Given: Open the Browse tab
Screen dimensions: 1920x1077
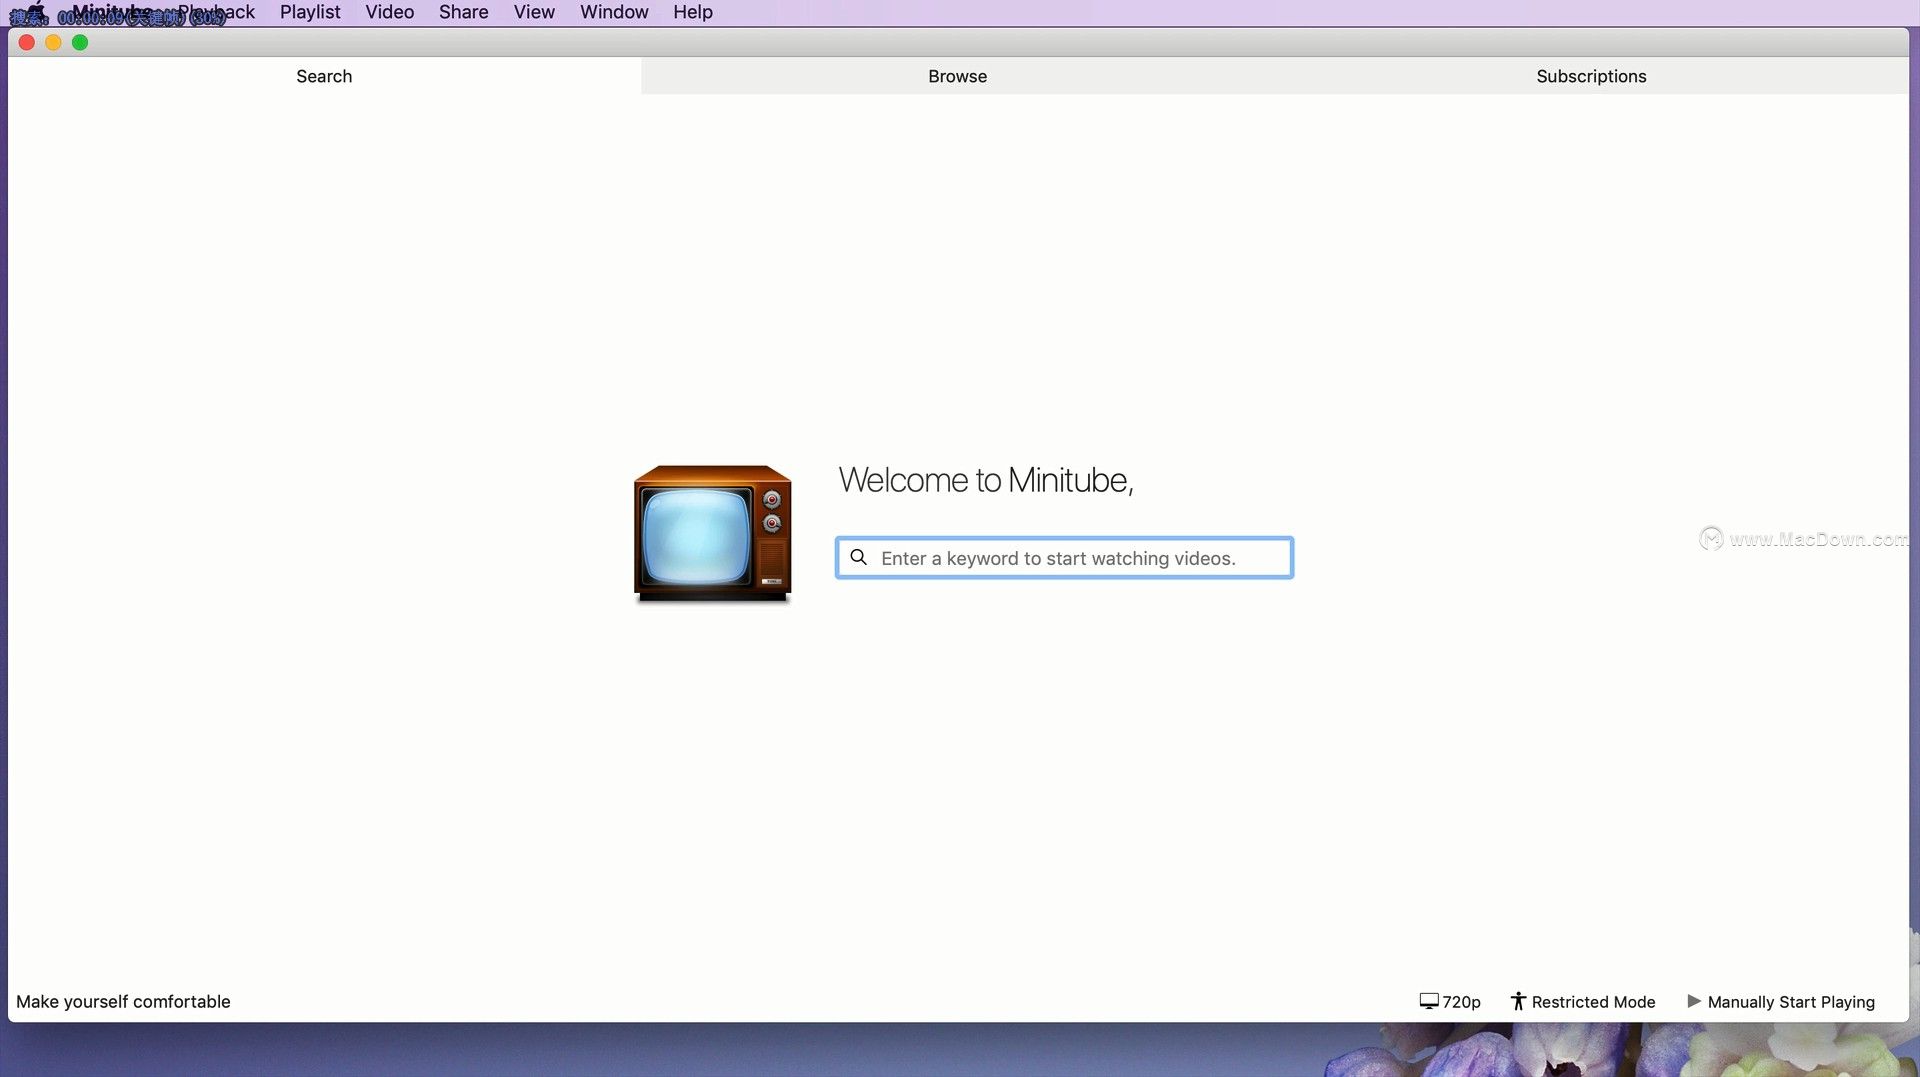Looking at the screenshot, I should point(957,76).
